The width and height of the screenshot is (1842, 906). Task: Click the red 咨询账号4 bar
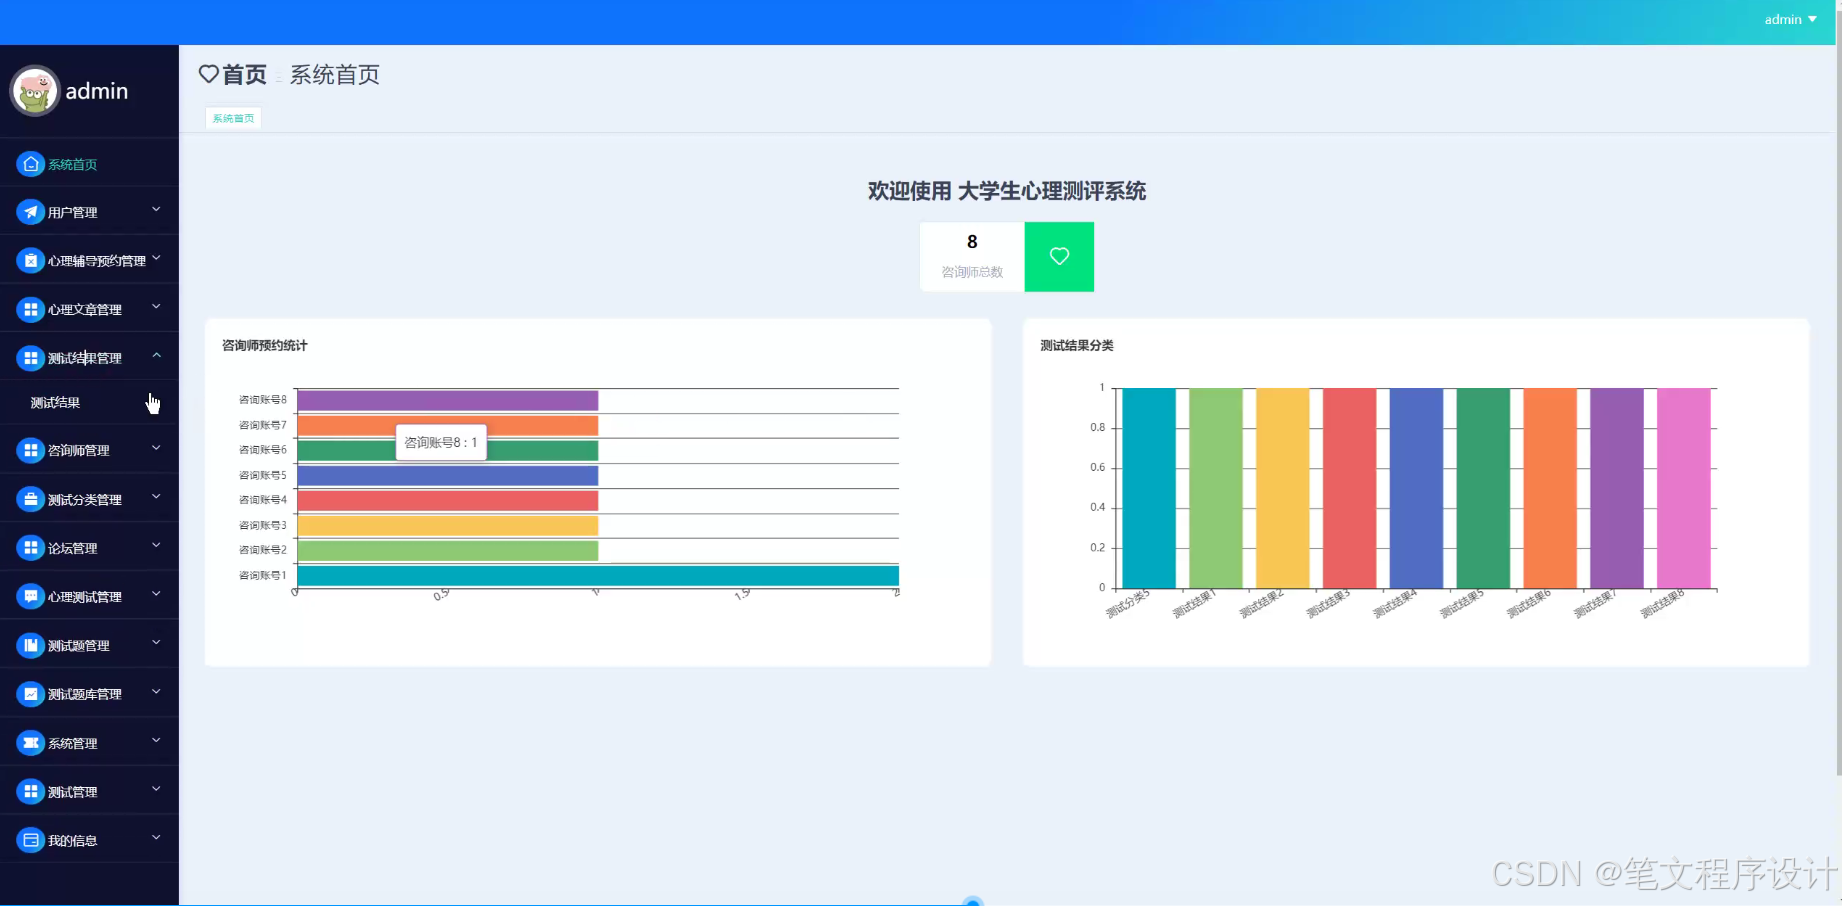pos(447,500)
